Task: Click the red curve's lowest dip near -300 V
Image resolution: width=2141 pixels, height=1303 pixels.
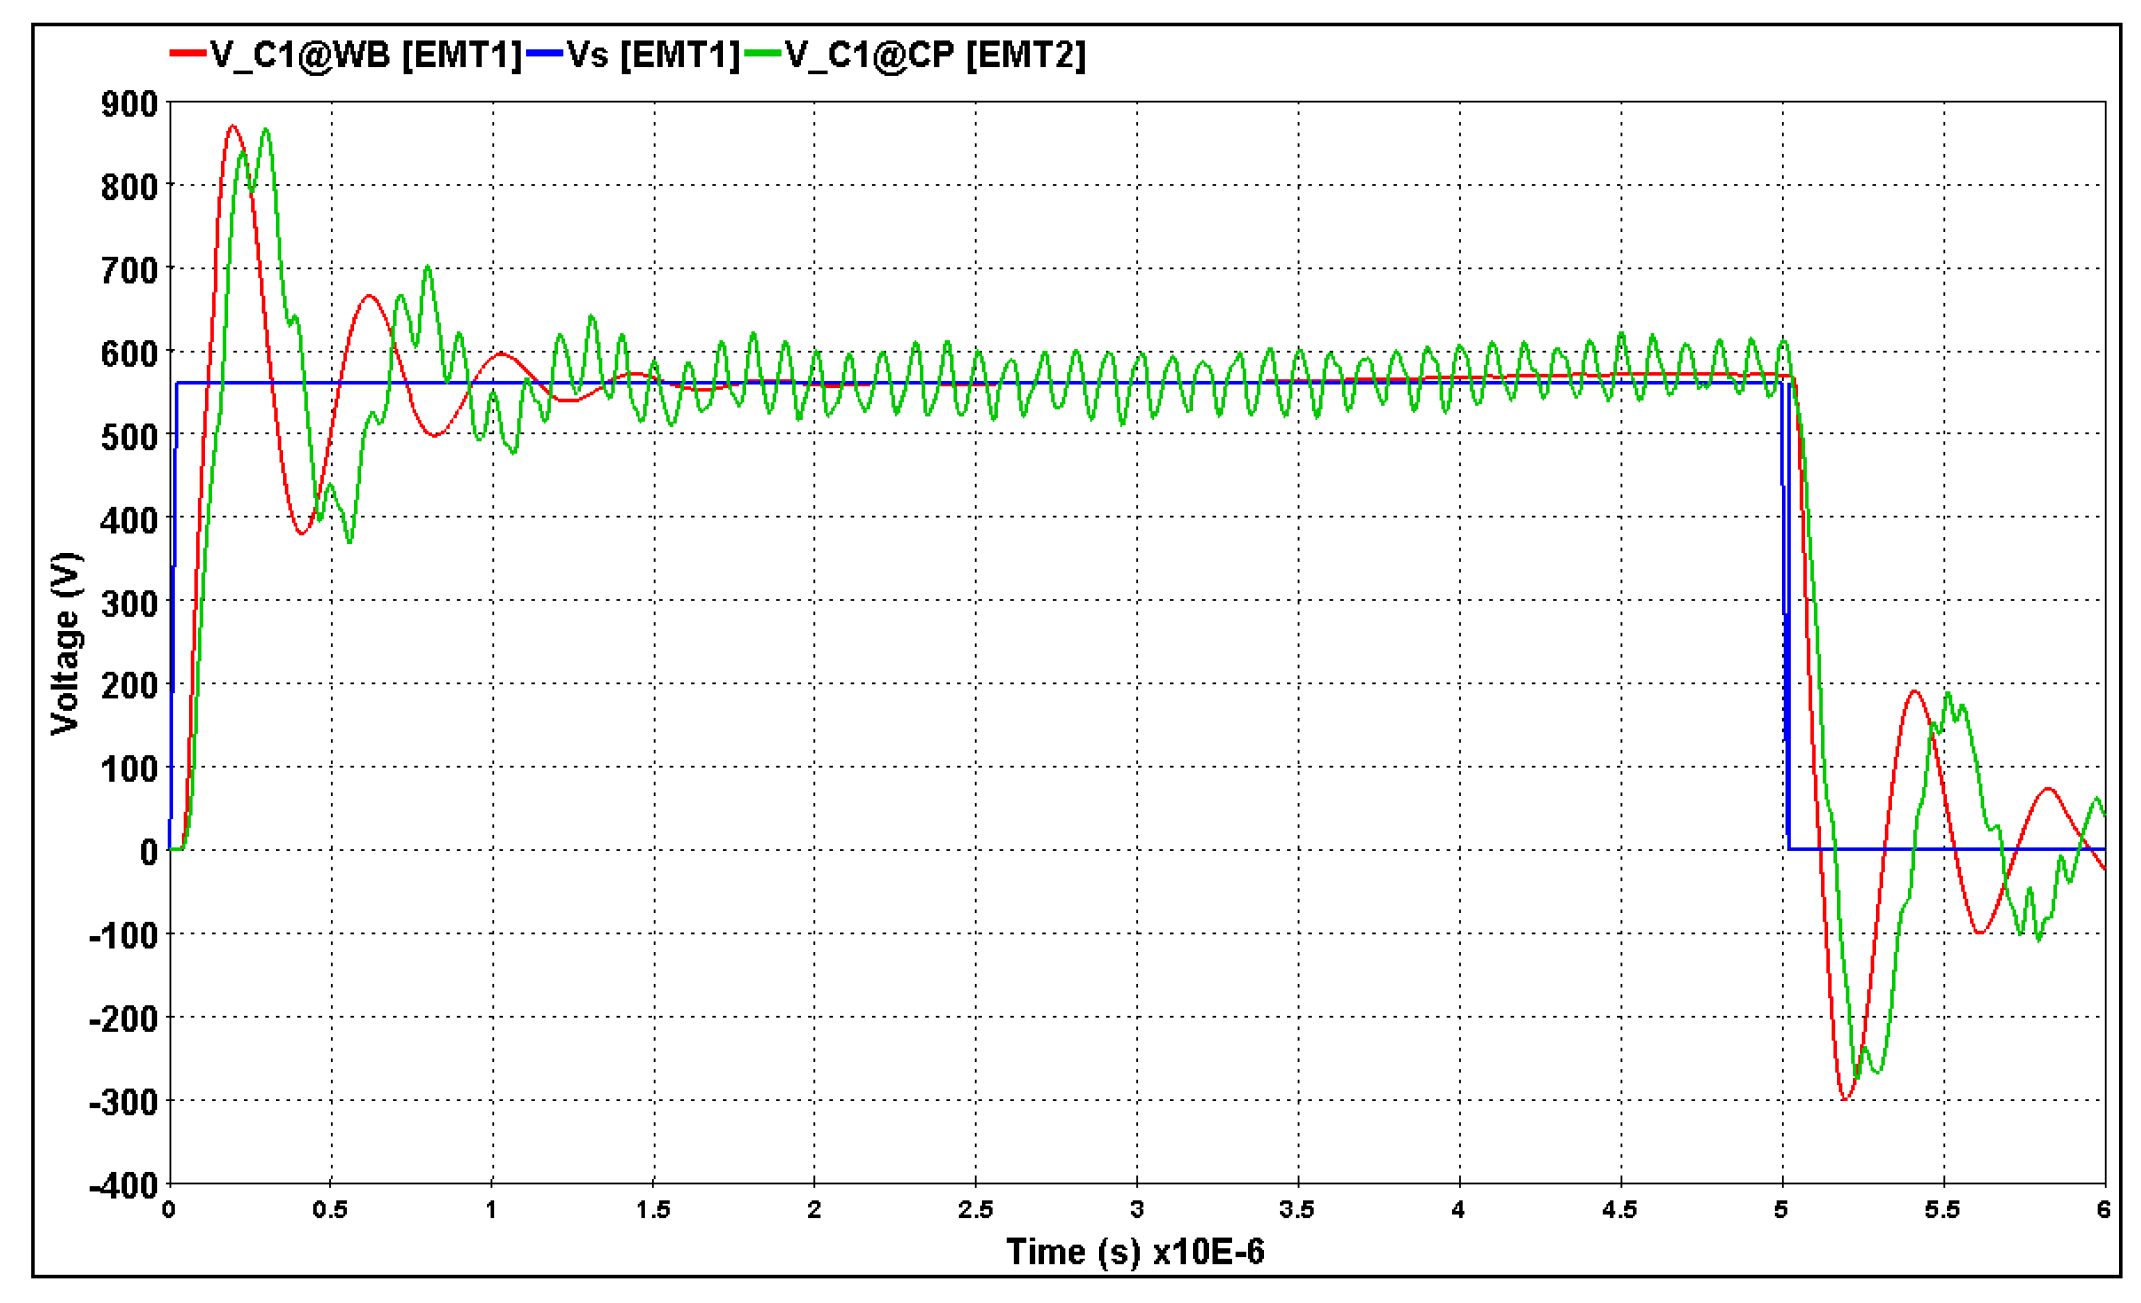Action: point(1846,1098)
